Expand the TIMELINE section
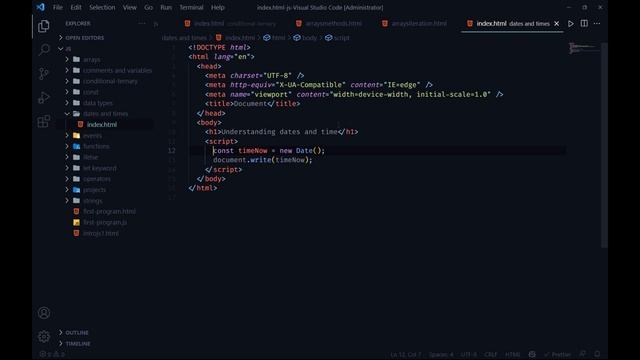The width and height of the screenshot is (640, 360). tap(61, 344)
